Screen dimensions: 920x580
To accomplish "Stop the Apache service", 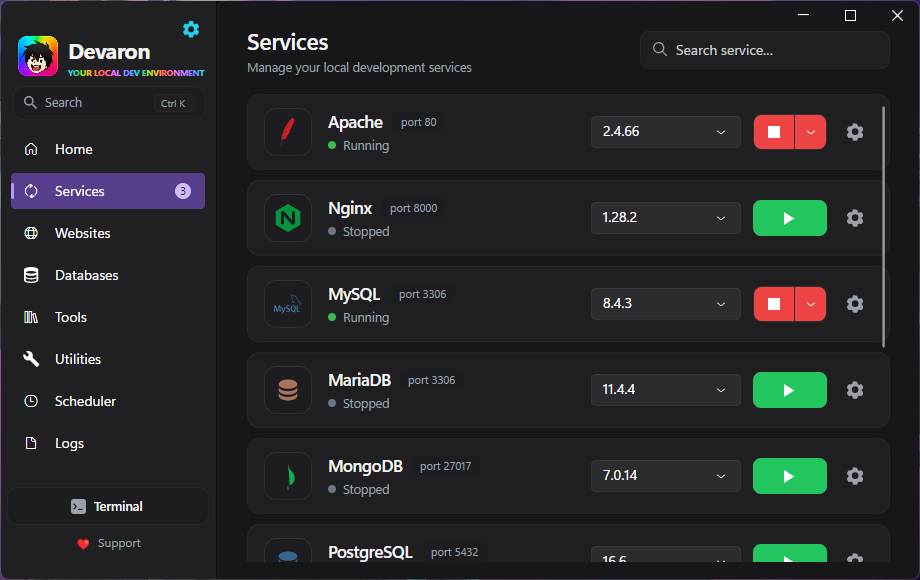I will click(x=774, y=132).
